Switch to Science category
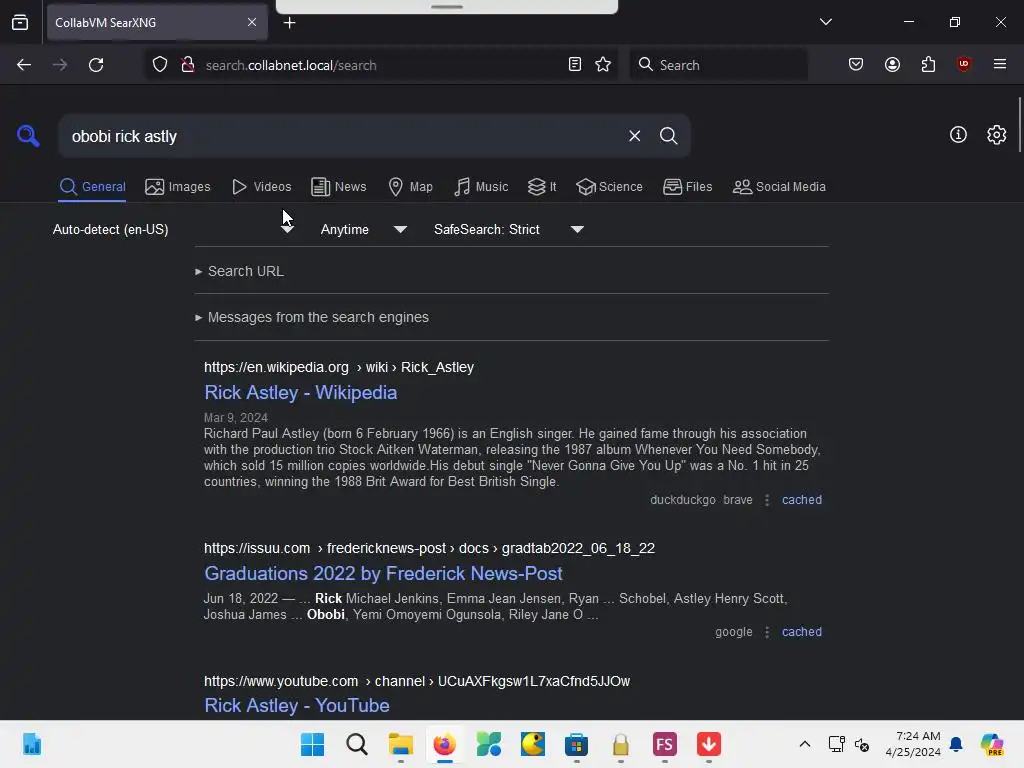Screen dimensions: 1024x768 (x=610, y=187)
